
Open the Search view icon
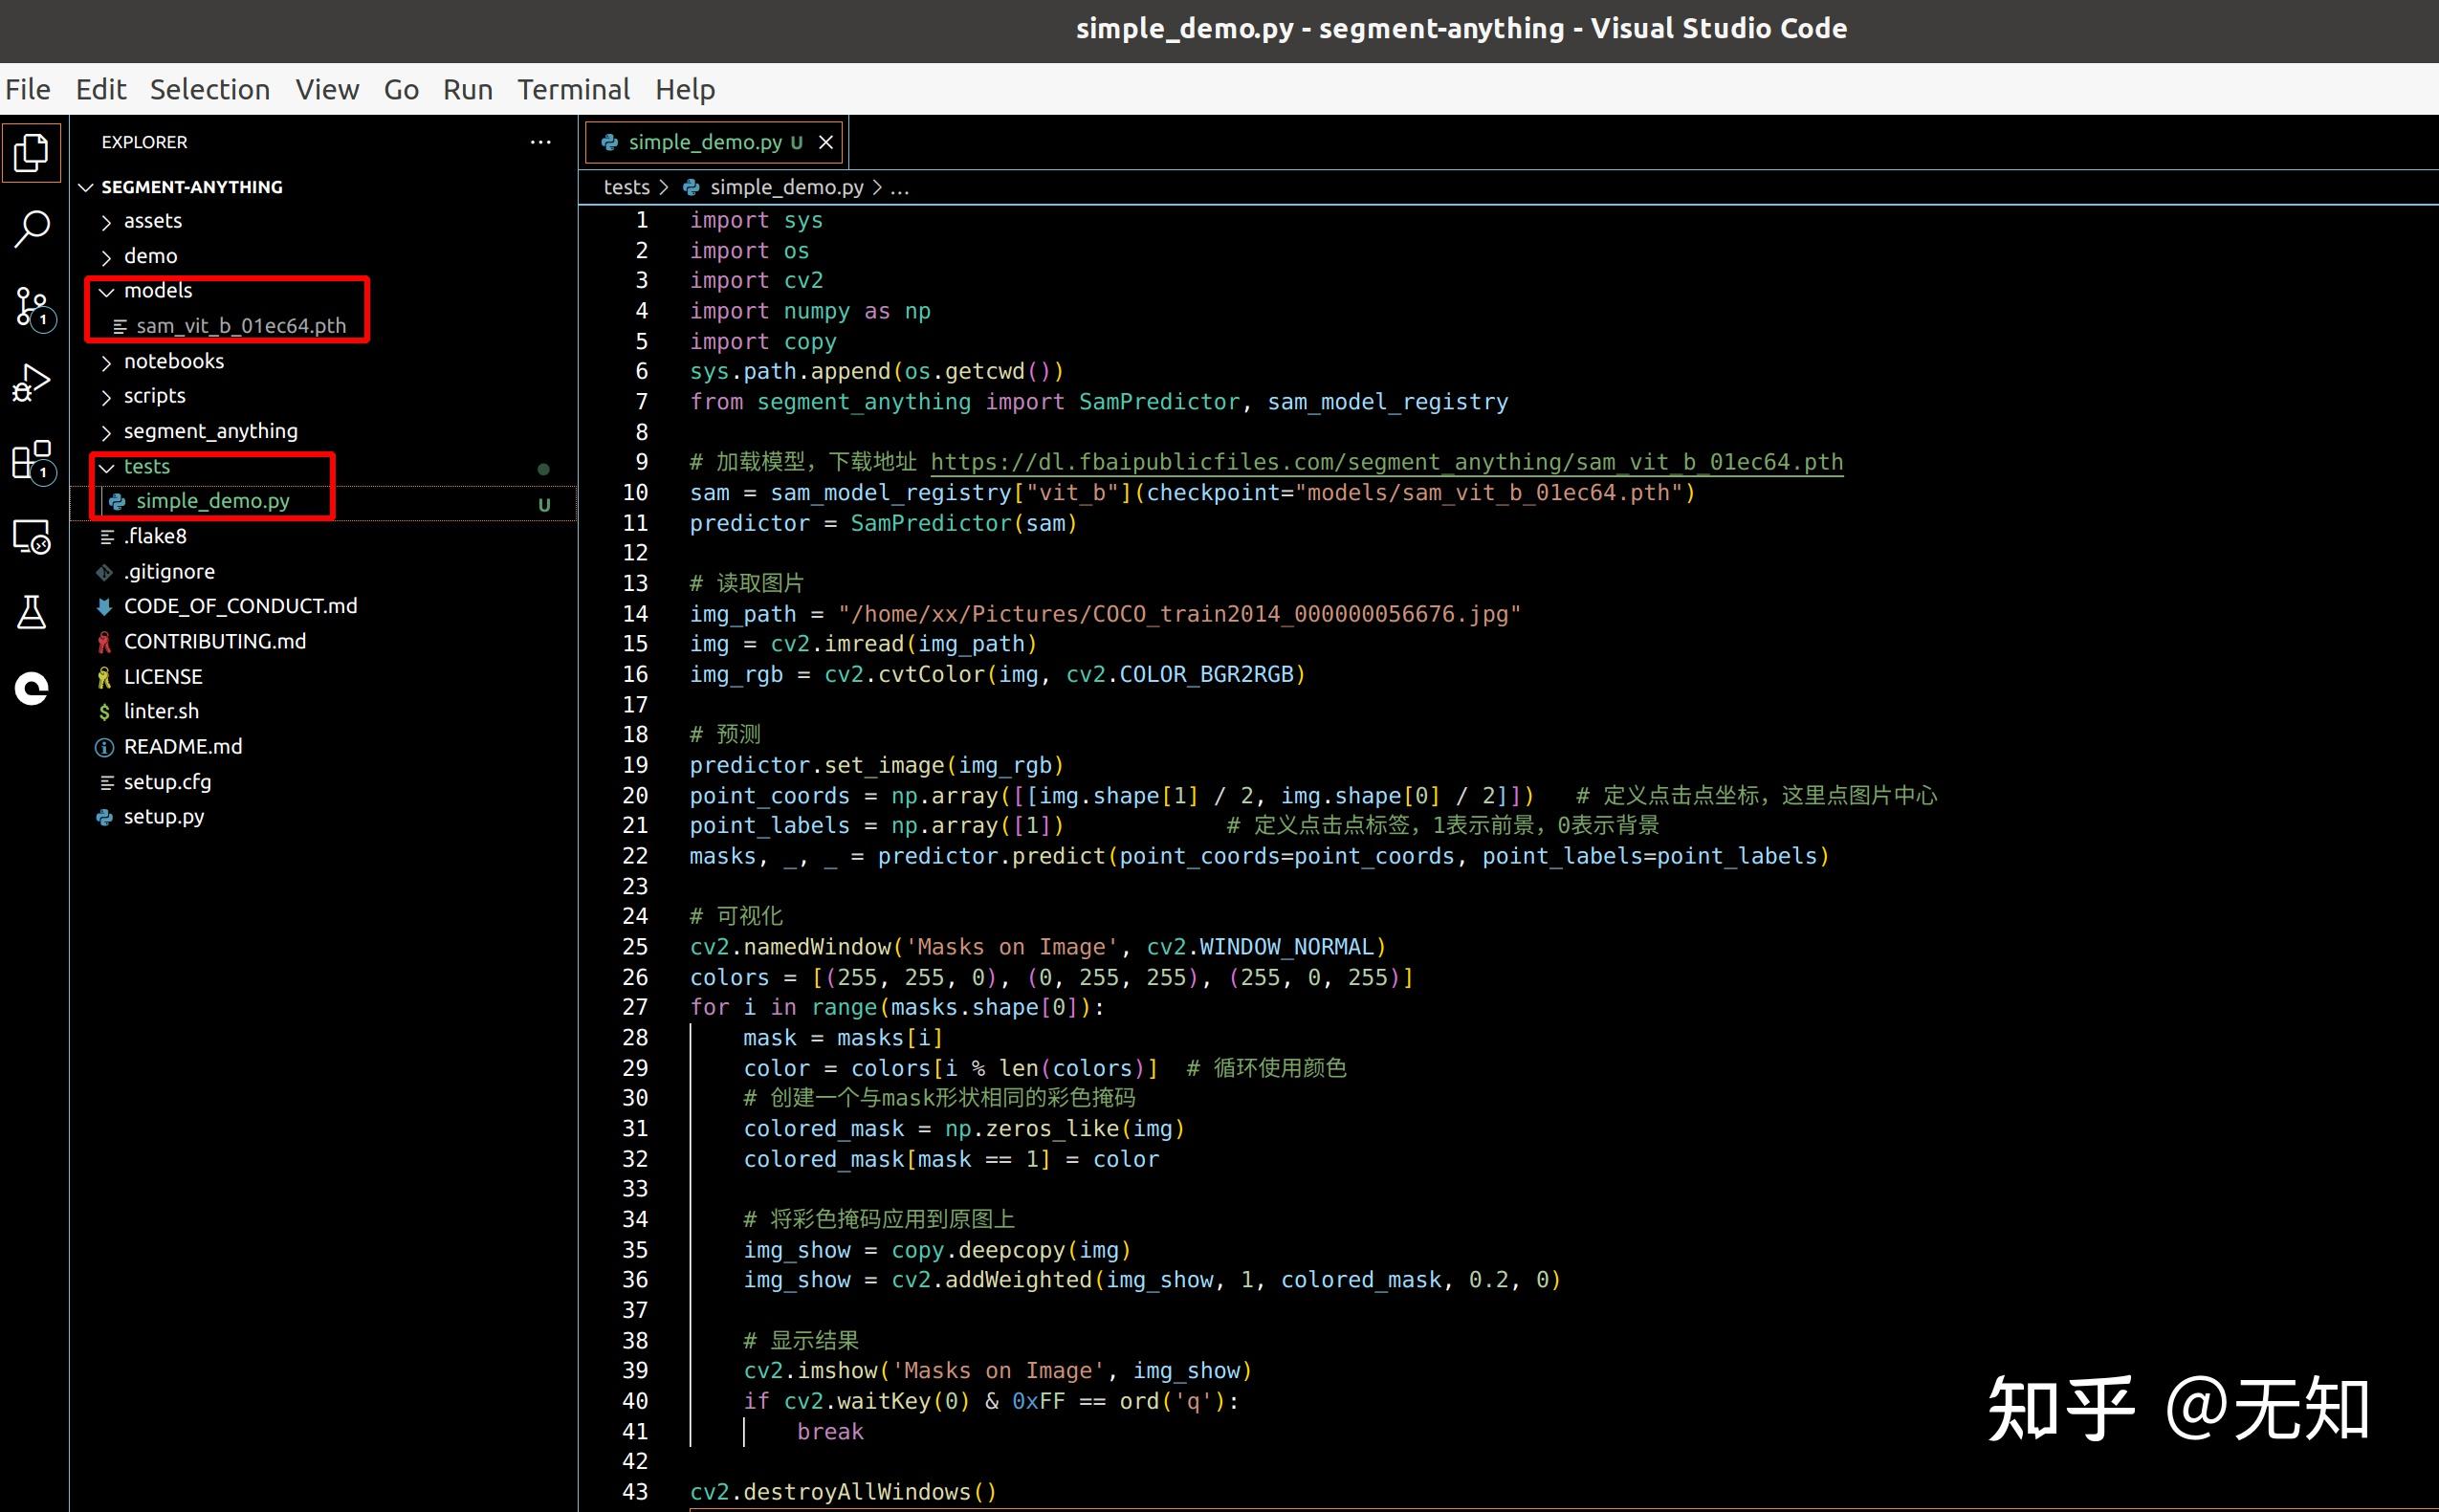pos(31,229)
